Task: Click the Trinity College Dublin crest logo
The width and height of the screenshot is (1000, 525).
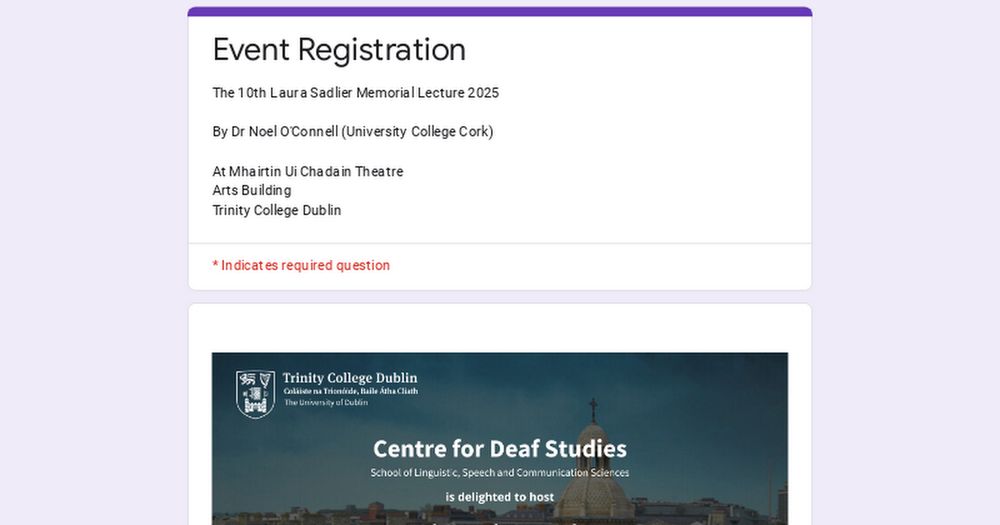Action: [x=255, y=394]
